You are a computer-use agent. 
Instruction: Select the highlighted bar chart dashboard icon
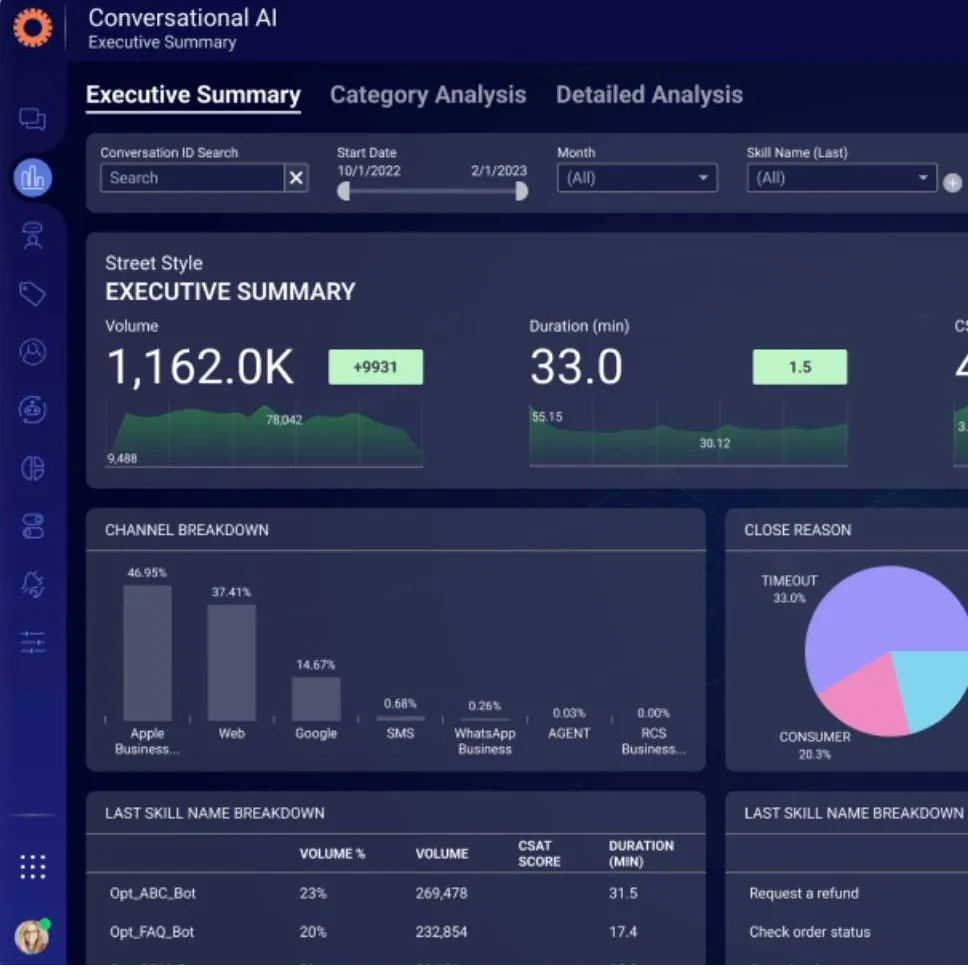(33, 177)
